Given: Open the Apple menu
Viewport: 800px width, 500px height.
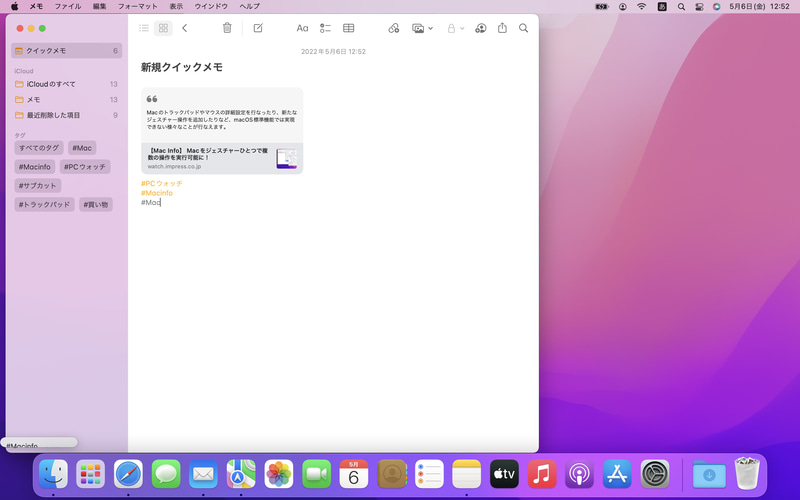Looking at the screenshot, I should (15, 6).
